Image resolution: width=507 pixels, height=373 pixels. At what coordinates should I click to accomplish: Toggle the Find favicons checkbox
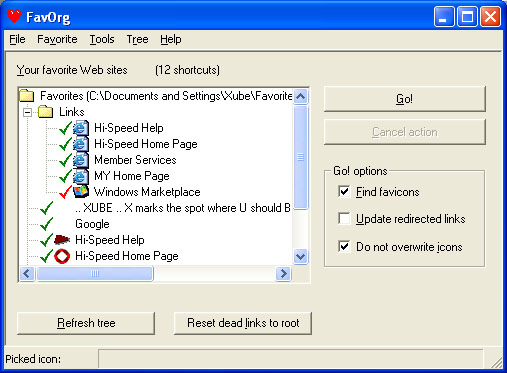pos(344,192)
